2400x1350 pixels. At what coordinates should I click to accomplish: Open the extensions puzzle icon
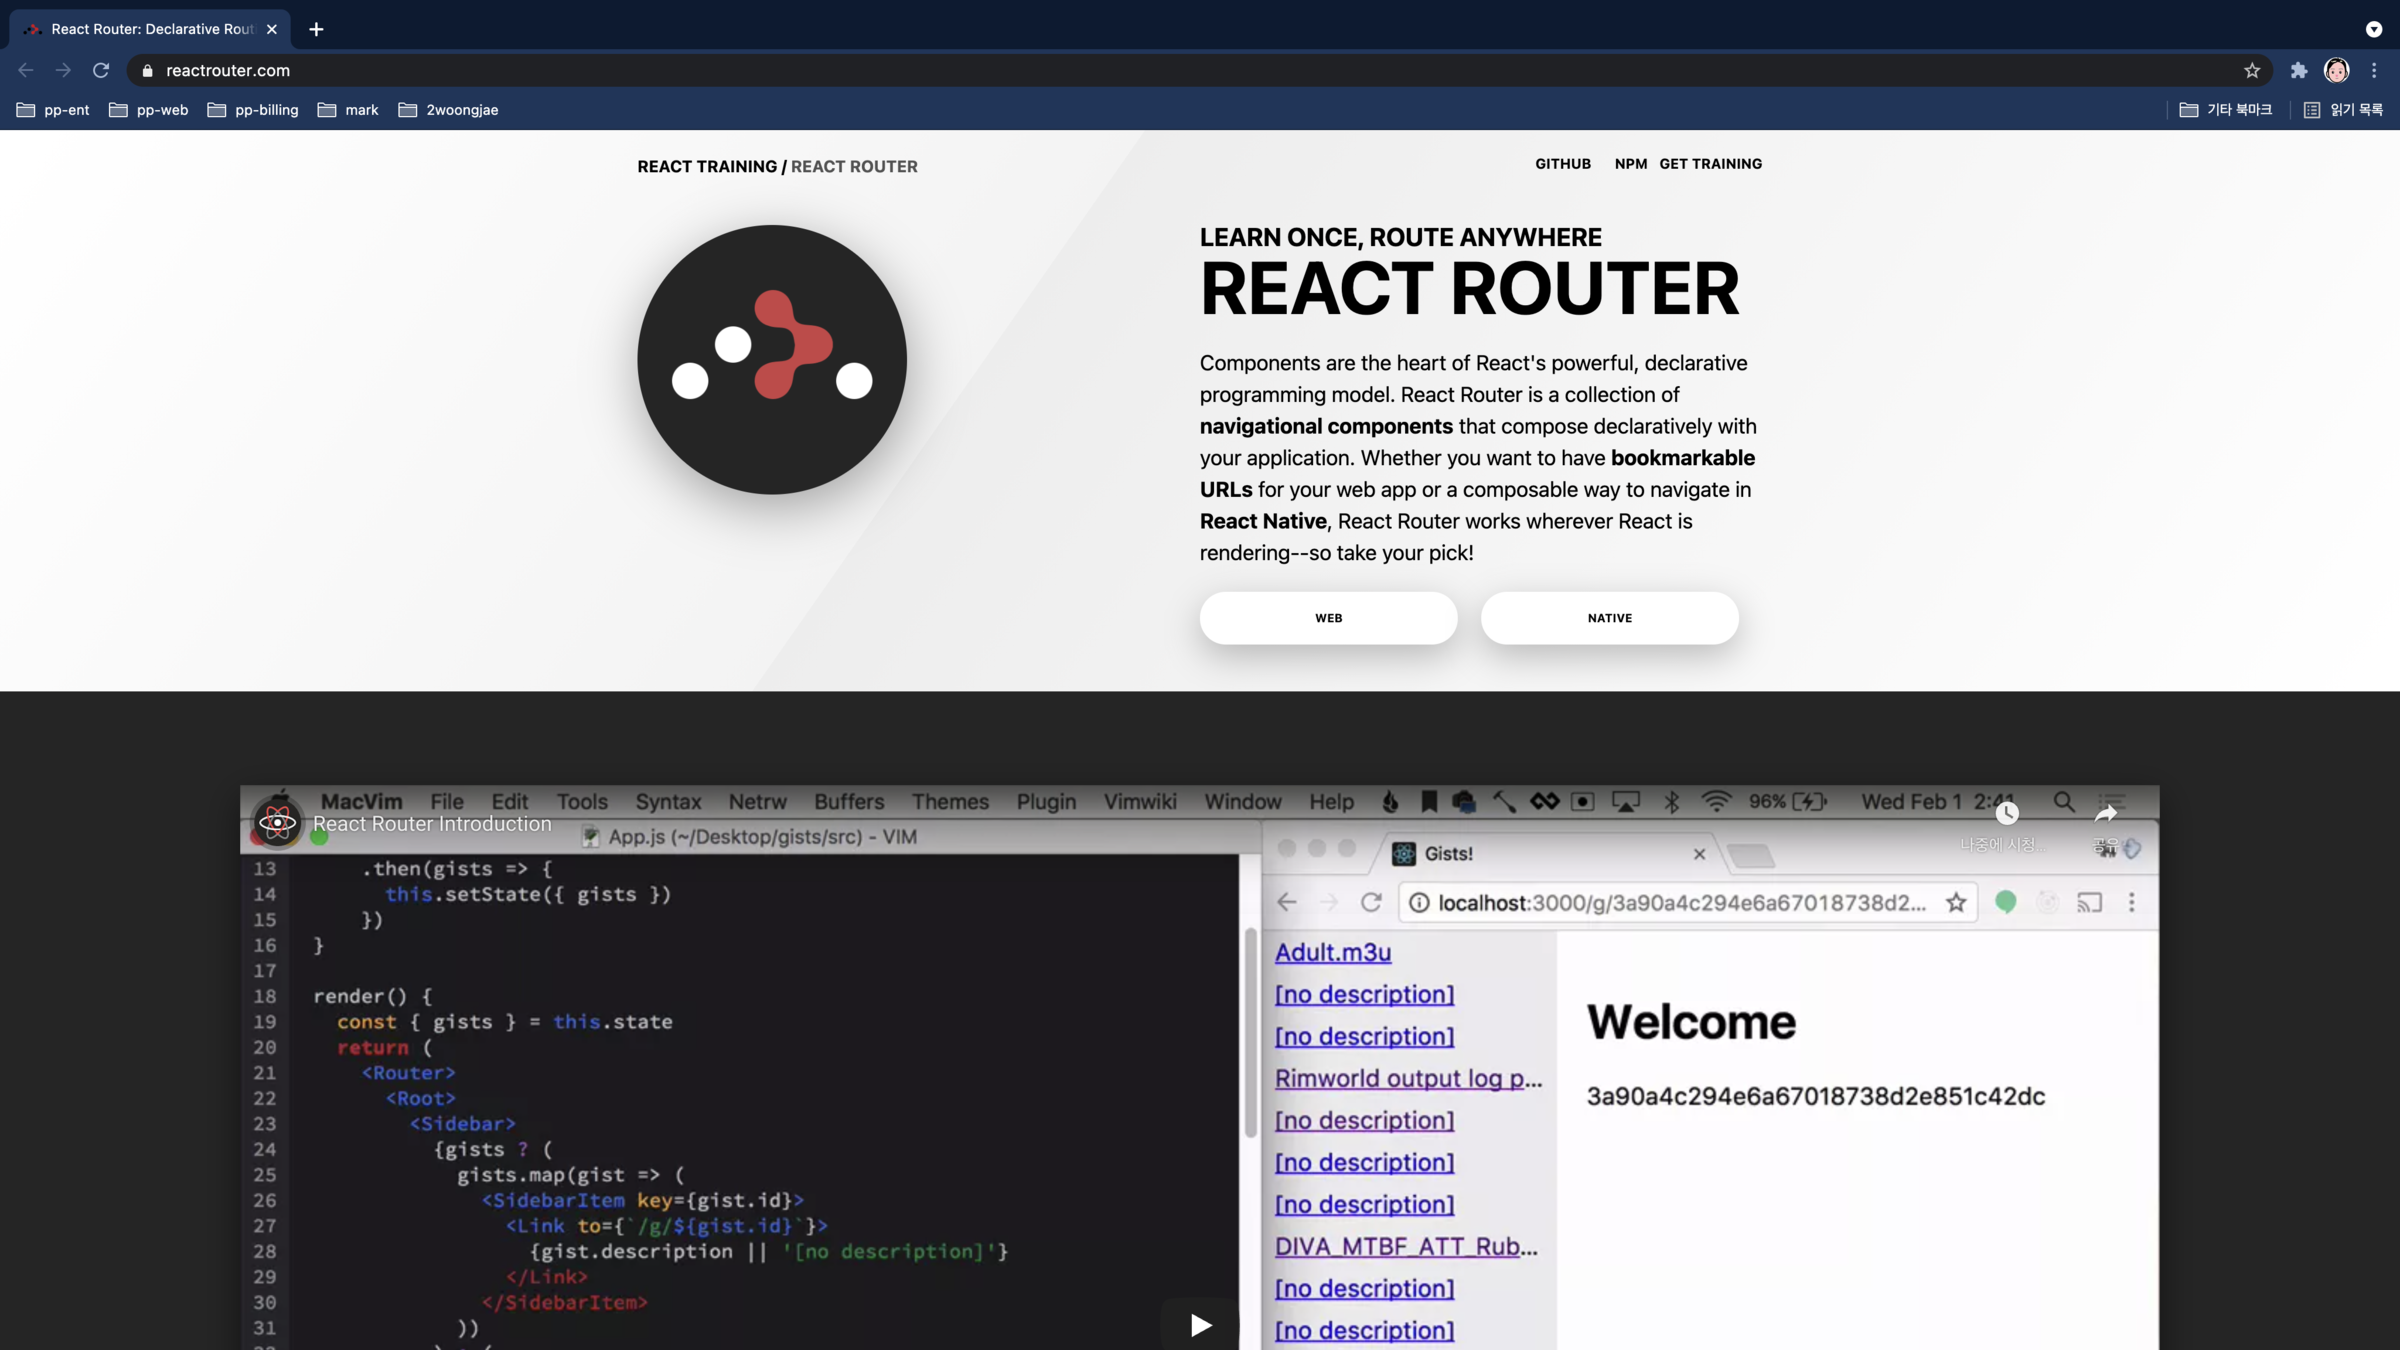[x=2299, y=70]
